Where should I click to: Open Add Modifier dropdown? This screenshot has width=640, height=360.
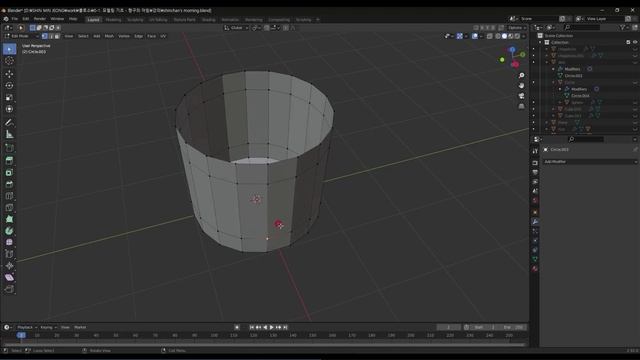tap(590, 162)
